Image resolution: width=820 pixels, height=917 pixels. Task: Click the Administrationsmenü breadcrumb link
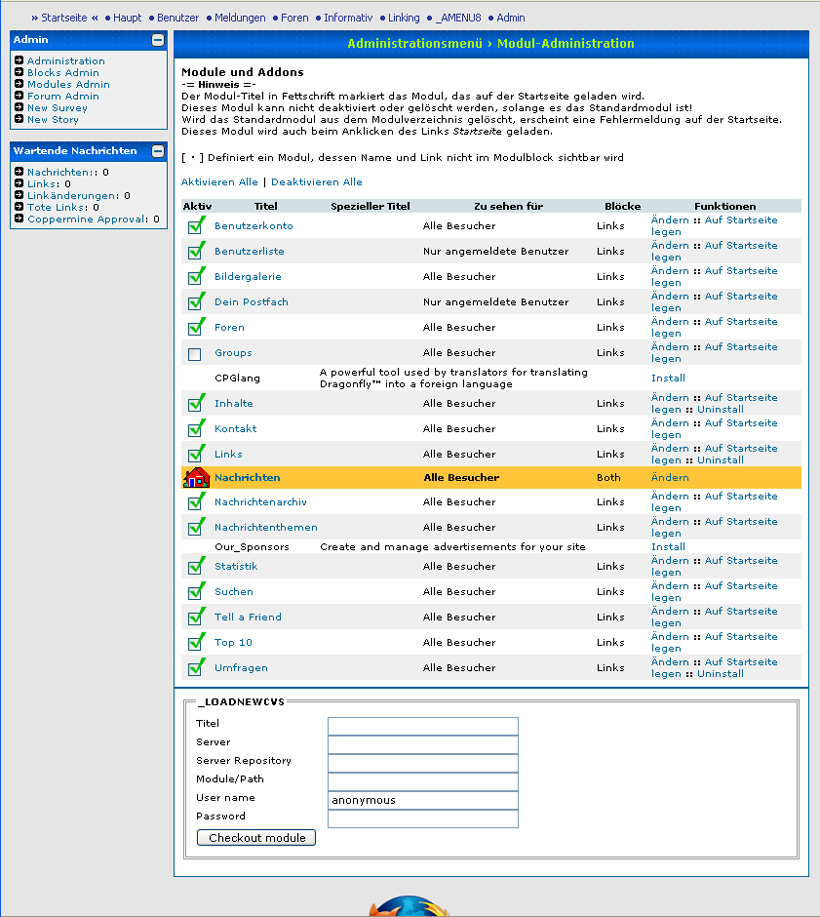point(415,43)
